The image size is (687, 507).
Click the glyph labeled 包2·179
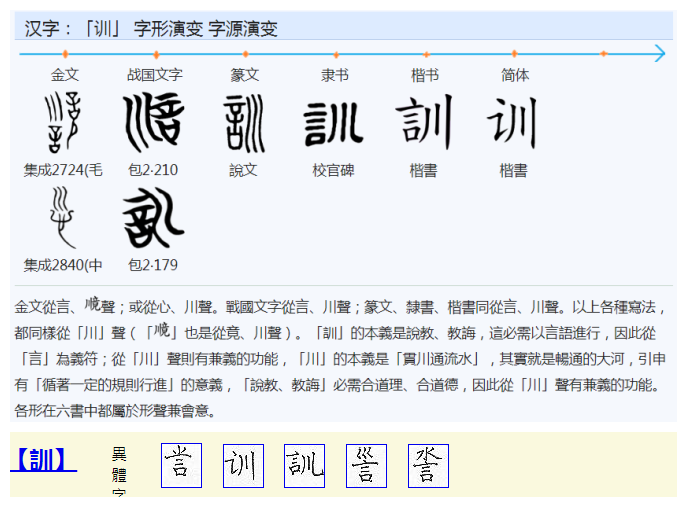click(x=153, y=218)
